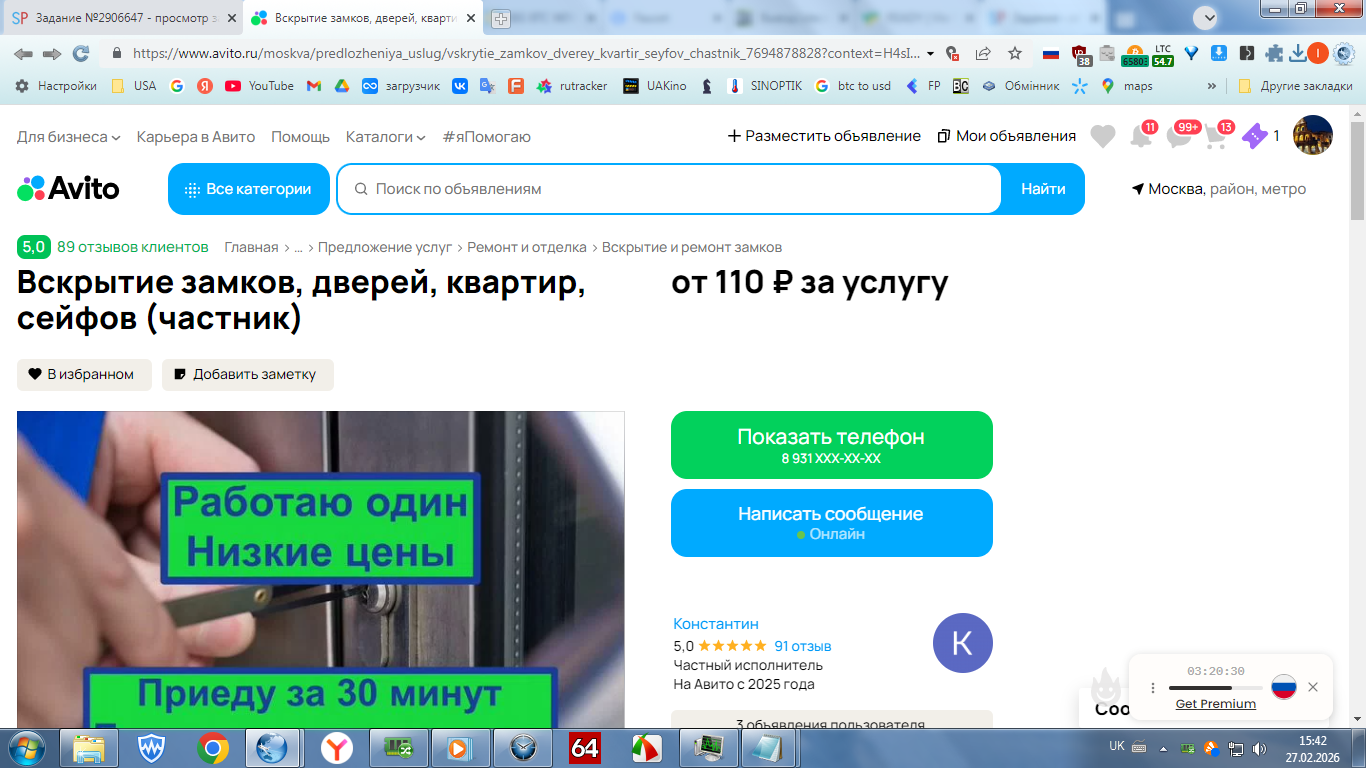Click Разместить объявление
Screen dimensions: 1366x768
[x=824, y=136]
